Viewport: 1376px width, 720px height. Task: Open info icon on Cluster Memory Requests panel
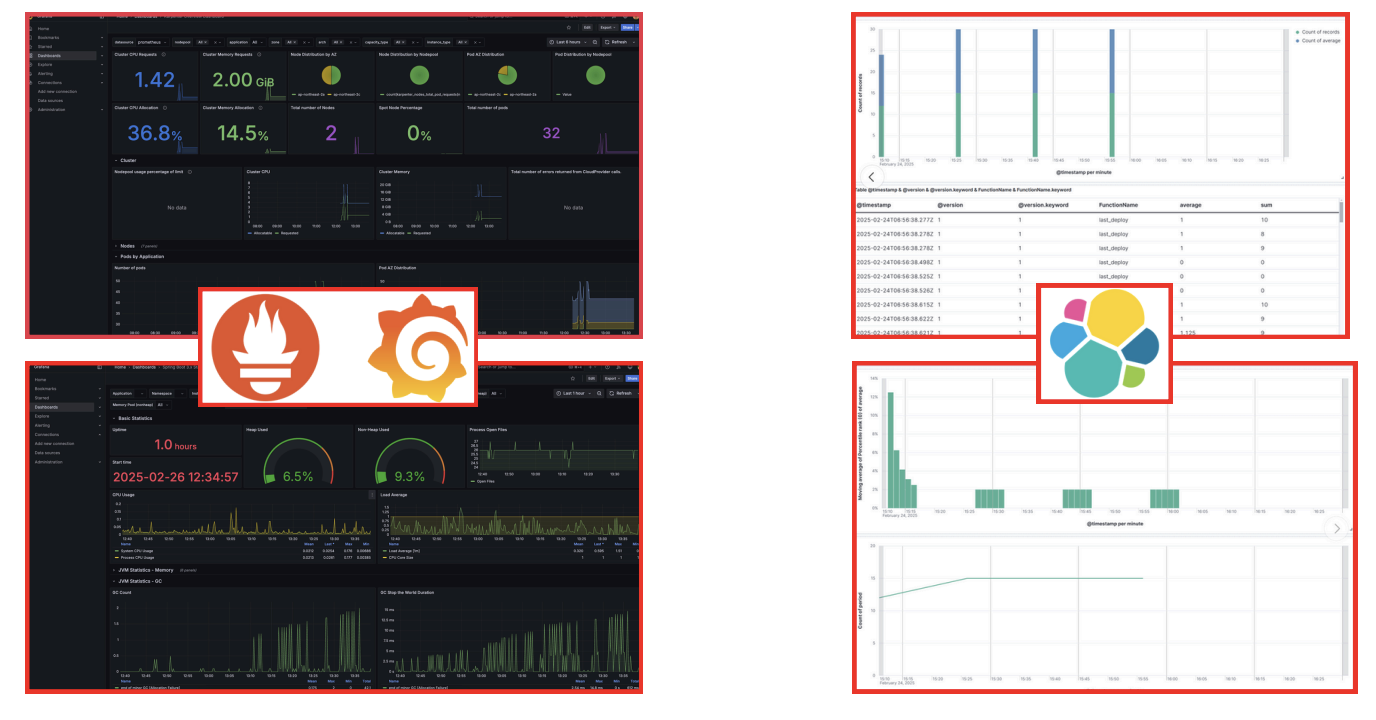[x=259, y=54]
